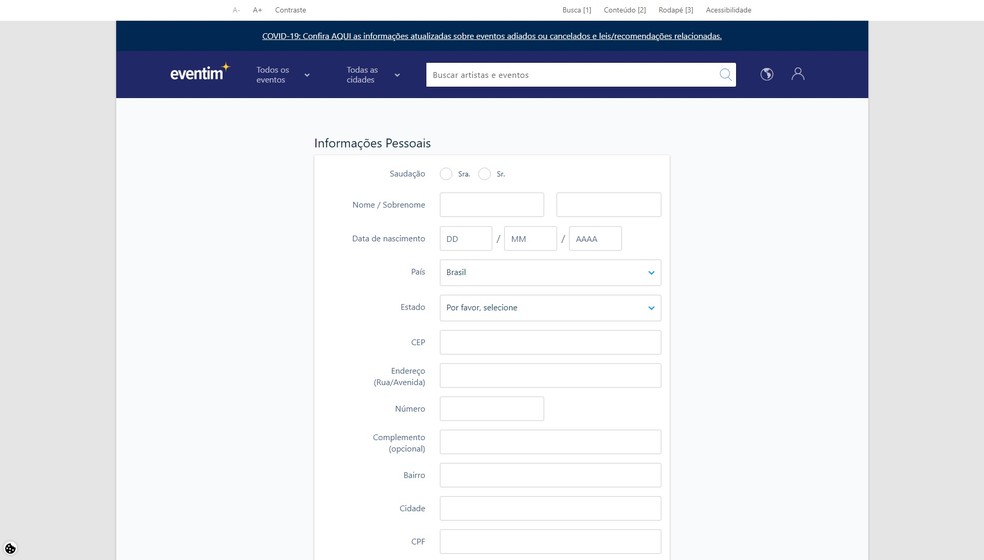Click the eventim logo
This screenshot has height=560, width=984.
point(199,73)
